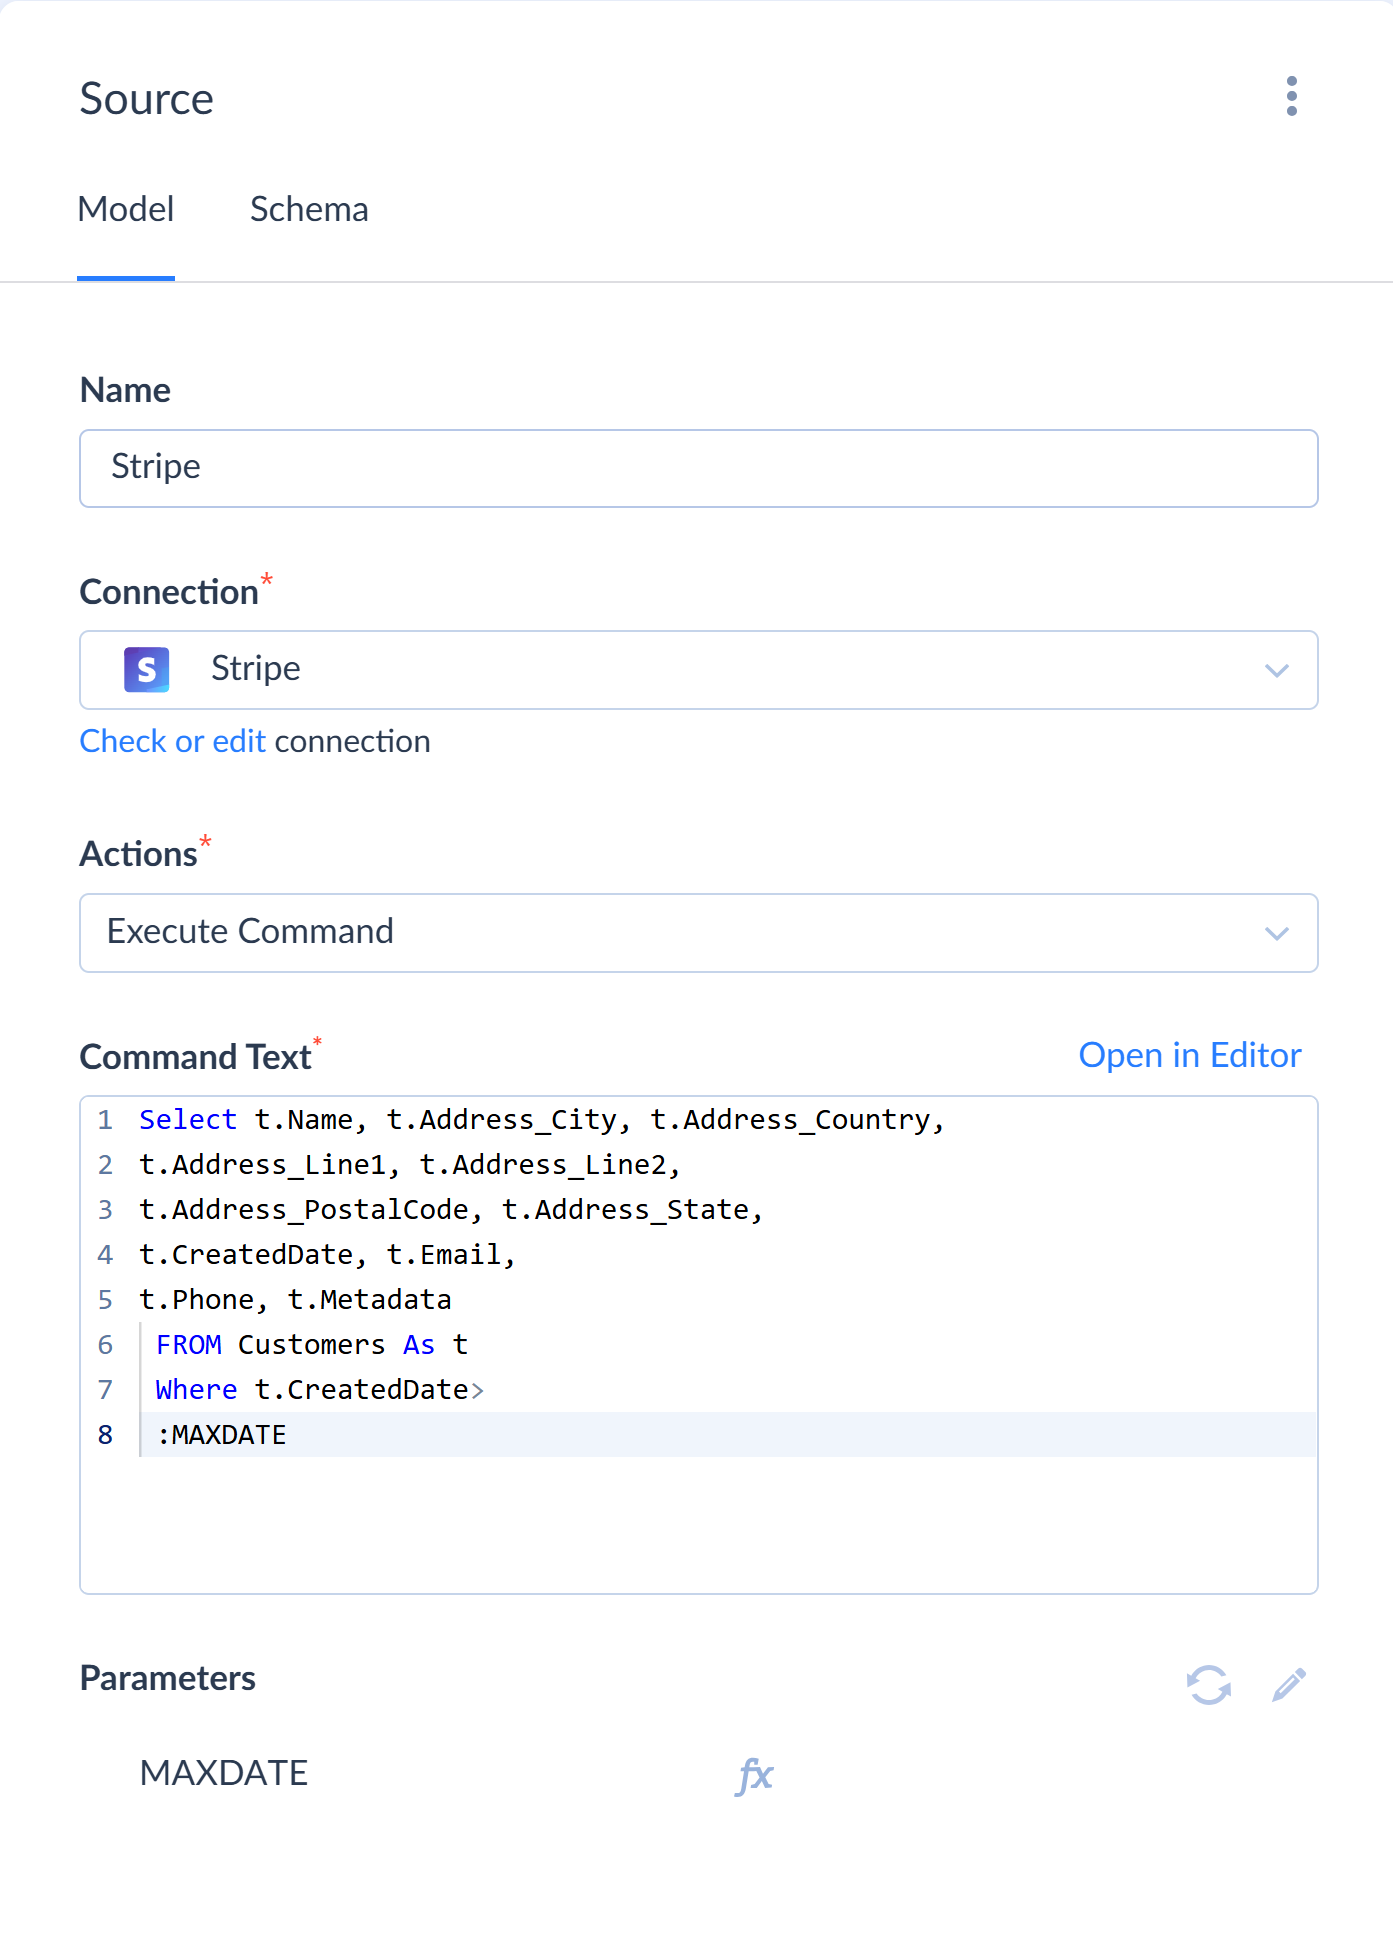
Task: Click line number 4 in the gutter
Action: tap(105, 1255)
